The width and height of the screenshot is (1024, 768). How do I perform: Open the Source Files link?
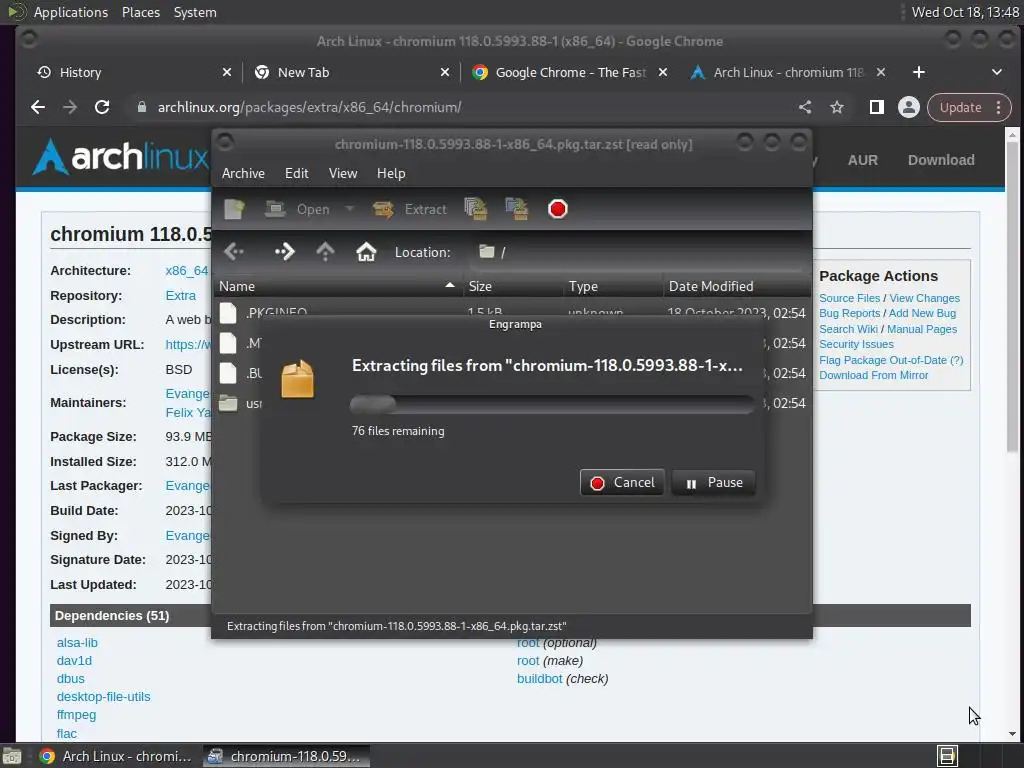click(850, 298)
